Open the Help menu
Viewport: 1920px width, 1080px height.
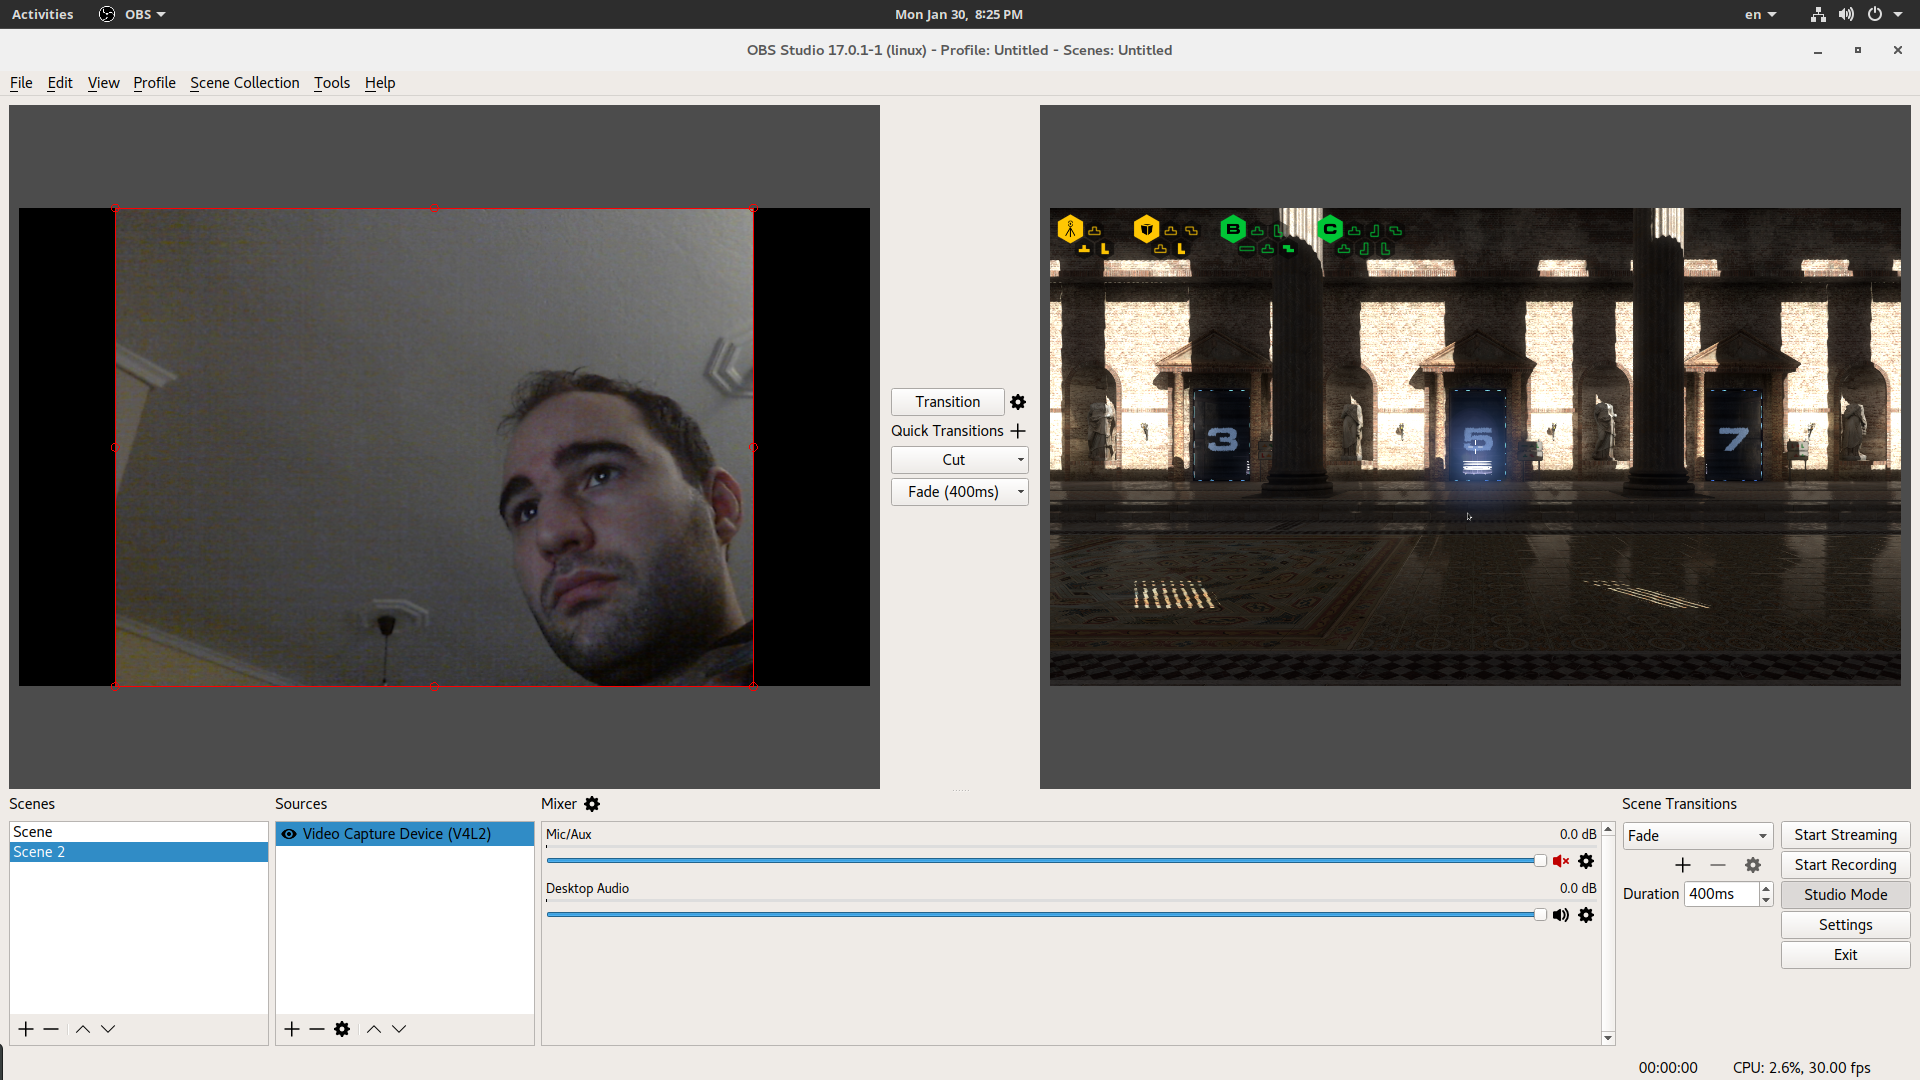pos(380,83)
